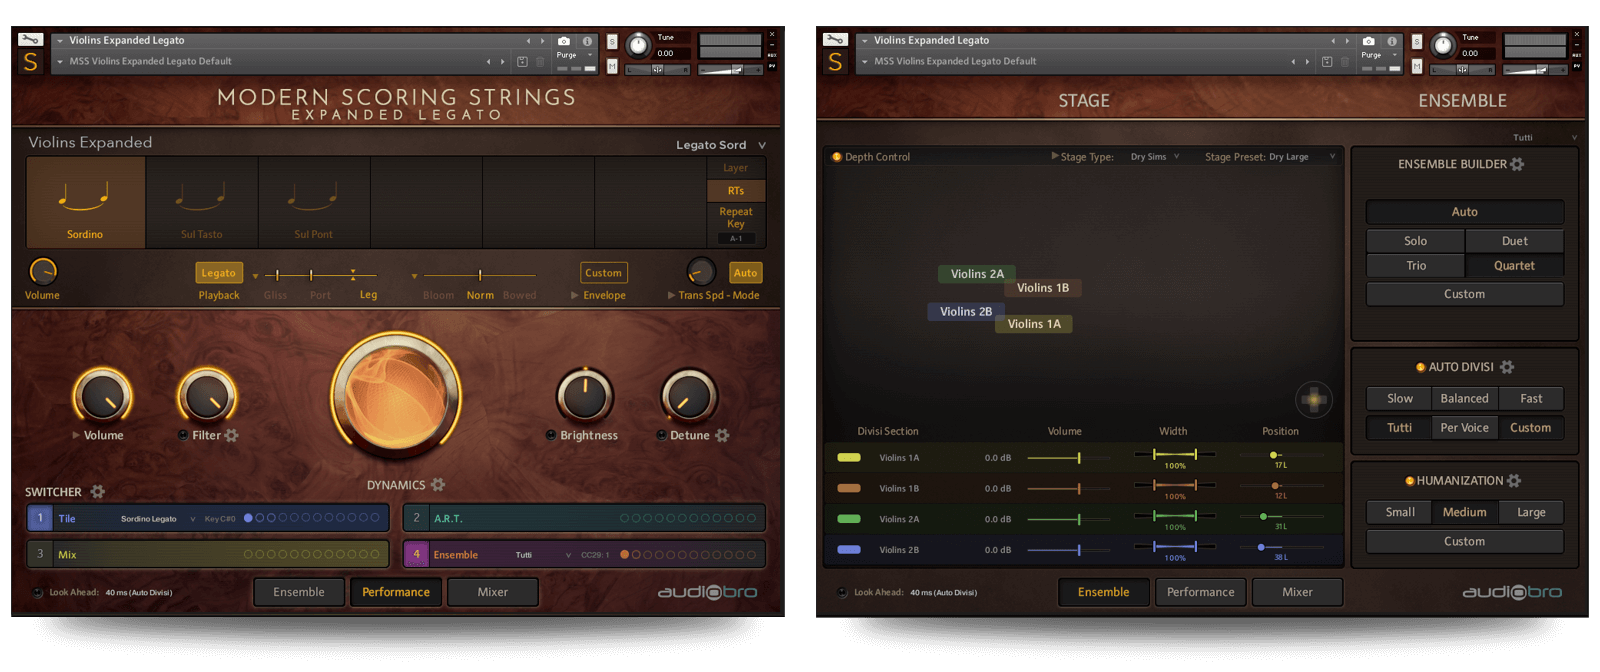Open Performance tab in the Stage panel
This screenshot has height=672, width=1600.
1200,592
